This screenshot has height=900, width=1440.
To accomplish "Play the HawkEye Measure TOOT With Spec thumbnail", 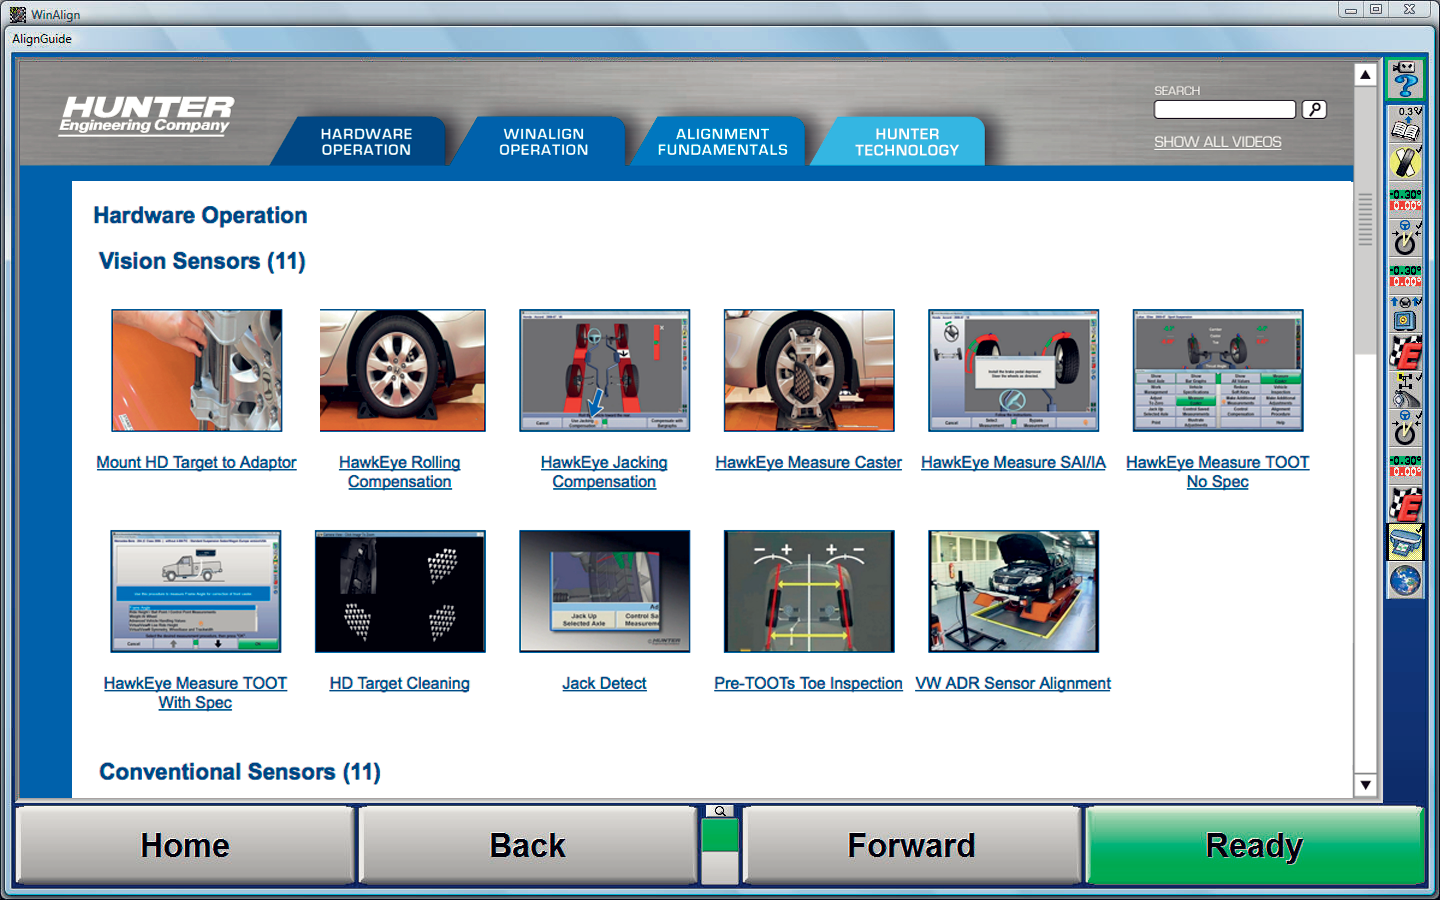I will click(x=196, y=591).
